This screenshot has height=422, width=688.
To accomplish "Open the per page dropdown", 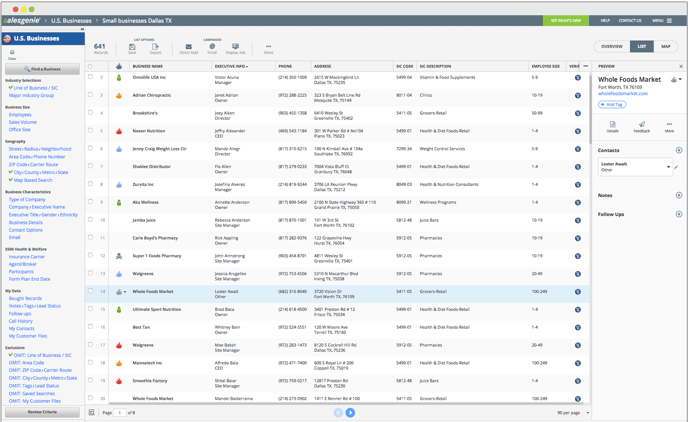I will click(x=588, y=413).
